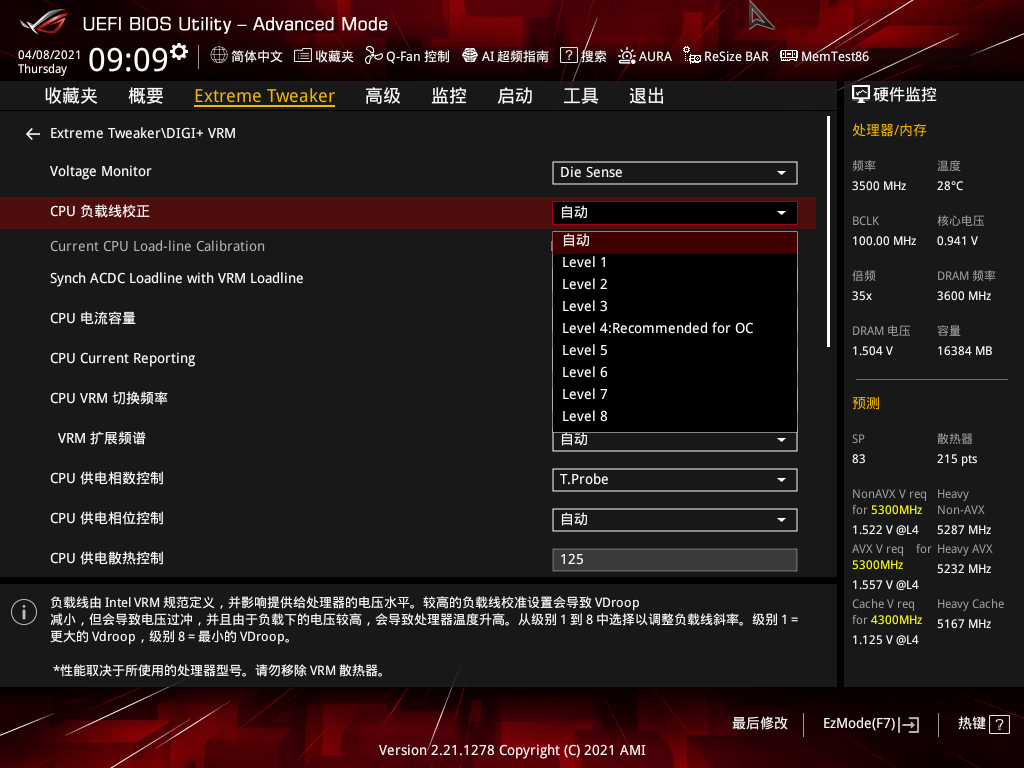Switch to the 高级 tab
The width and height of the screenshot is (1024, 768).
tap(383, 96)
